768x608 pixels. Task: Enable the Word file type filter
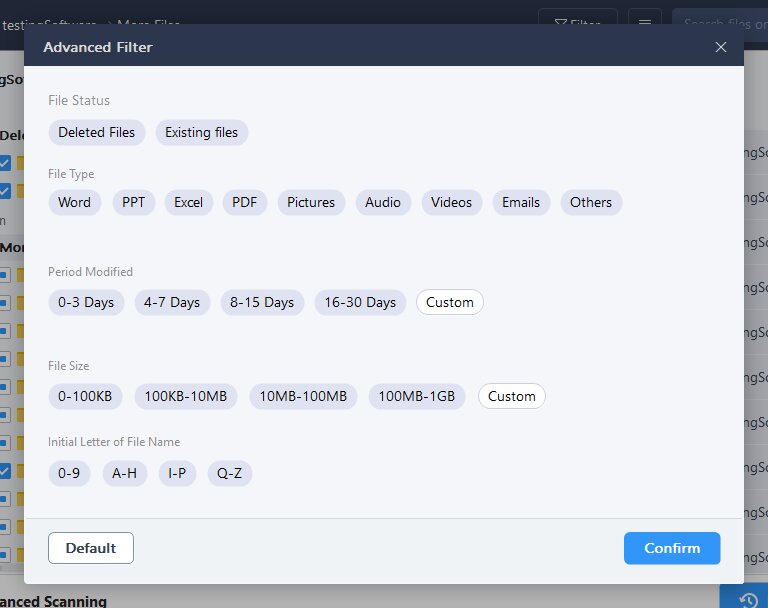click(x=74, y=202)
